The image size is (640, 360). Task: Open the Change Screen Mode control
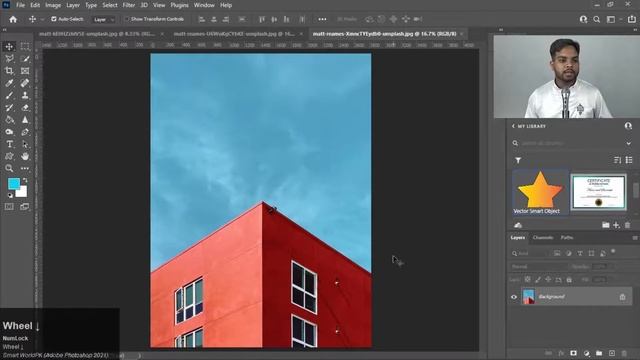[25, 207]
